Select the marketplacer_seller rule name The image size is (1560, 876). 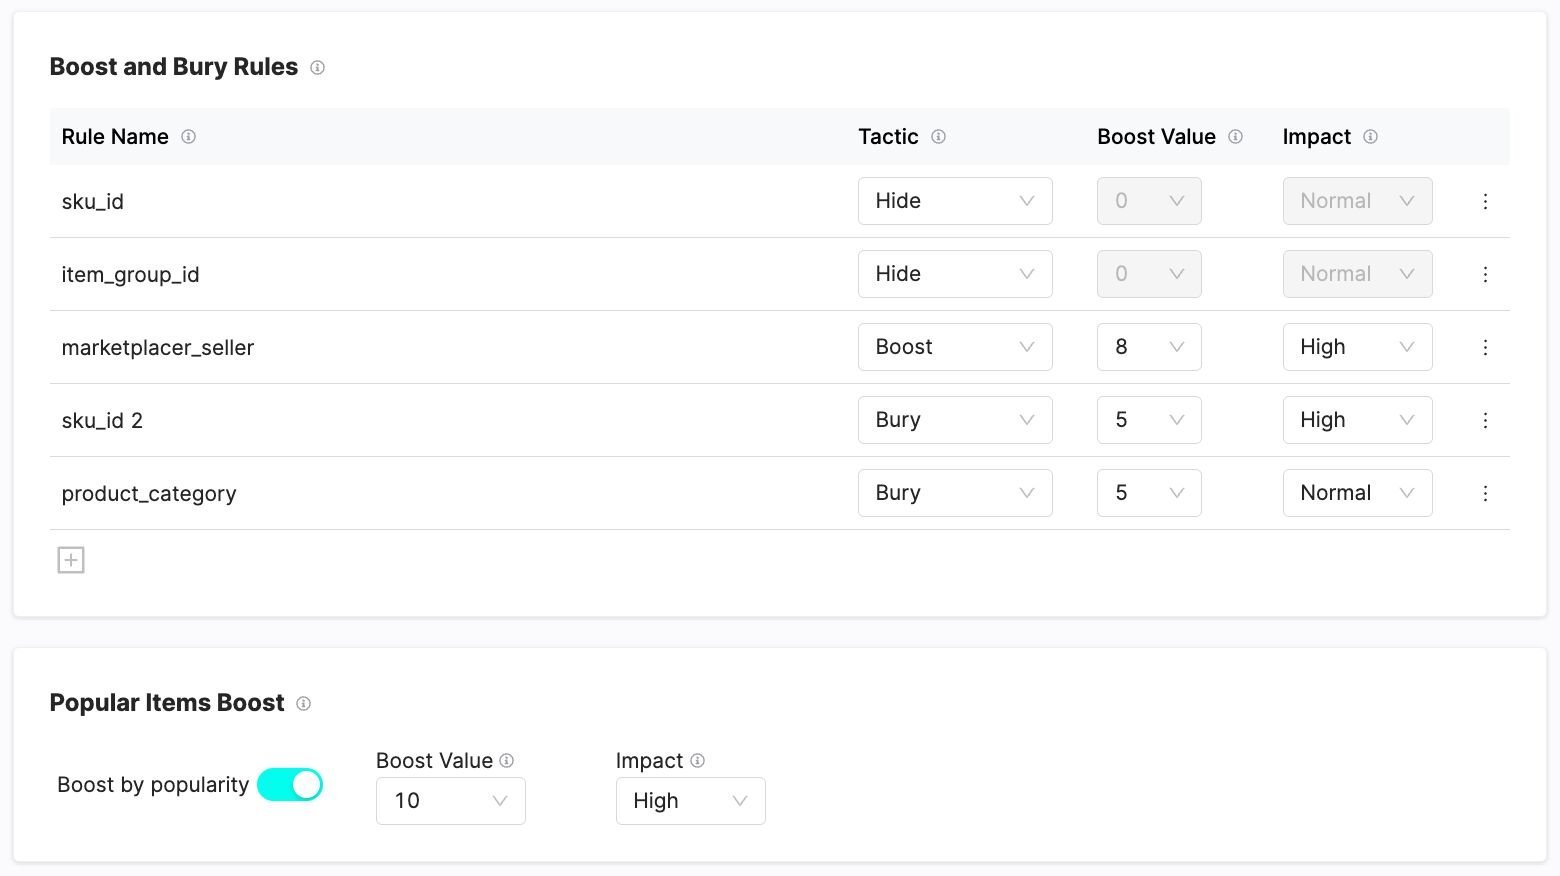click(x=158, y=348)
